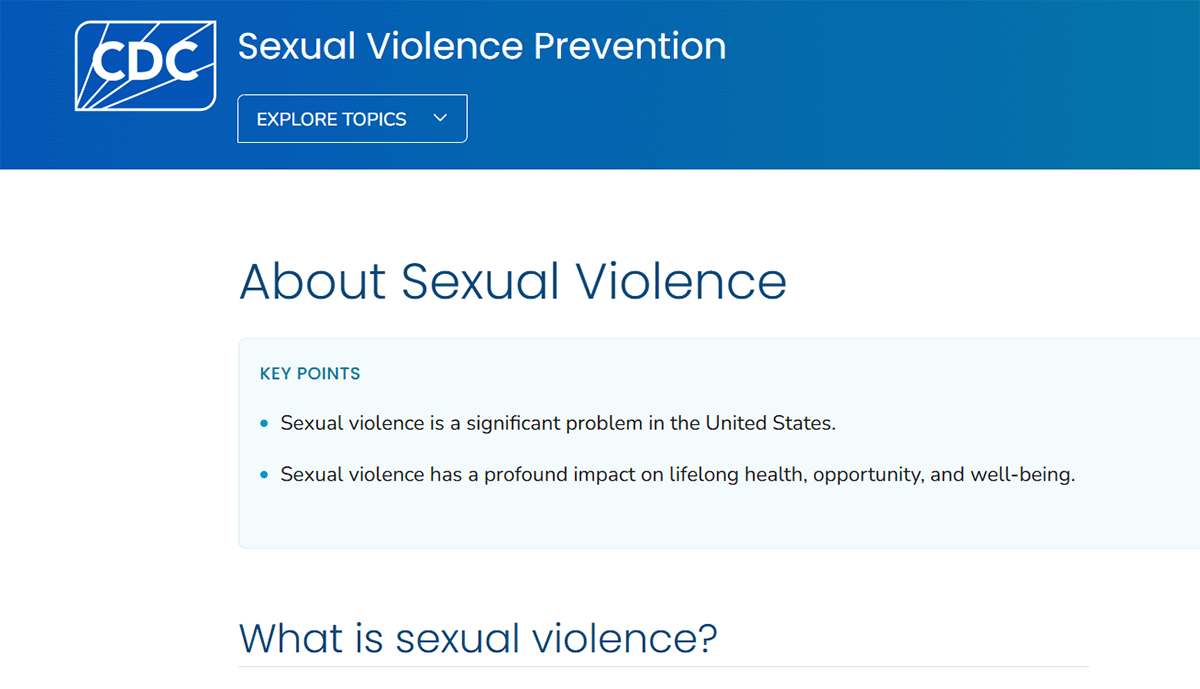Click the light blue Key Points box
Viewport: 1200px width, 689px height.
coord(718,443)
